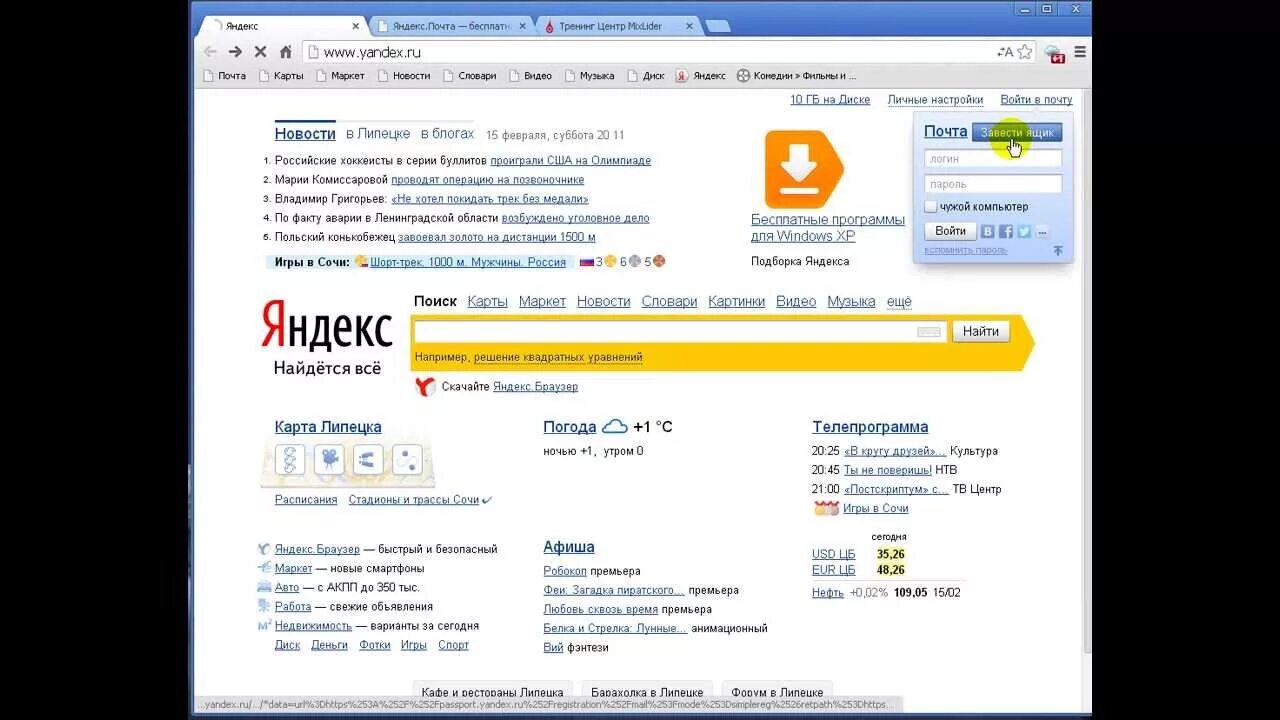Click the browser back arrow
This screenshot has height=720, width=1280.
click(x=210, y=52)
